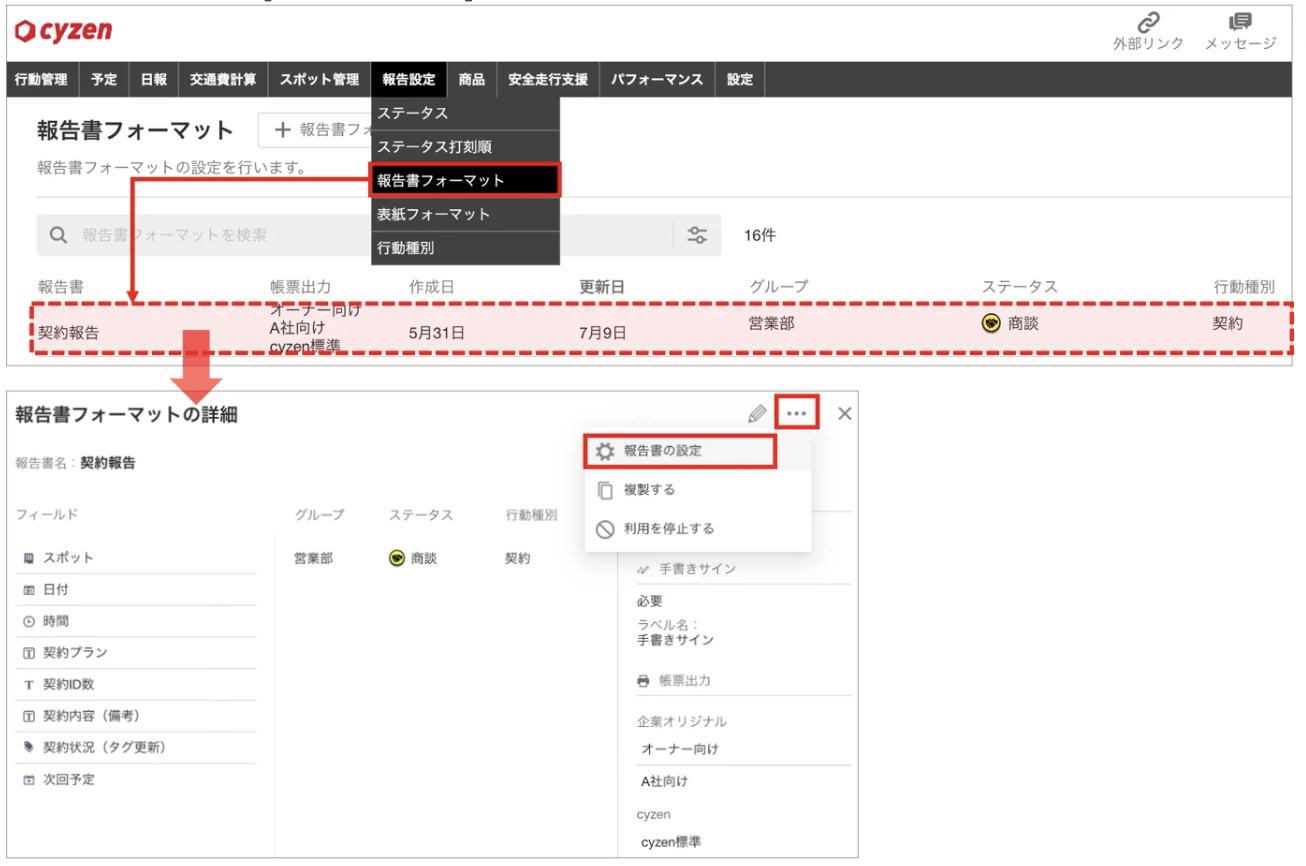
Task: Open the three-dot more options menu
Action: point(796,413)
